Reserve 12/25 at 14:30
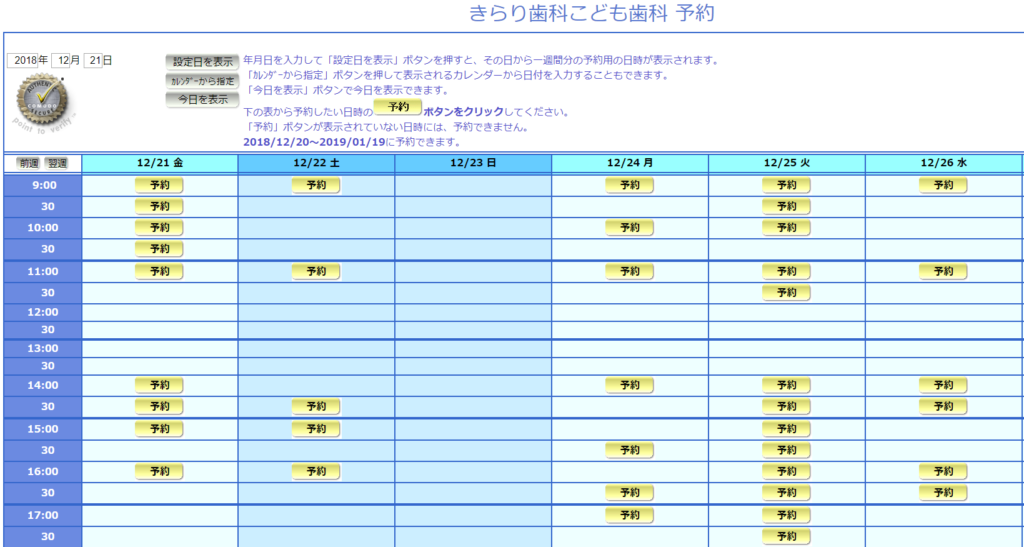The height and width of the screenshot is (547, 1024). point(786,407)
